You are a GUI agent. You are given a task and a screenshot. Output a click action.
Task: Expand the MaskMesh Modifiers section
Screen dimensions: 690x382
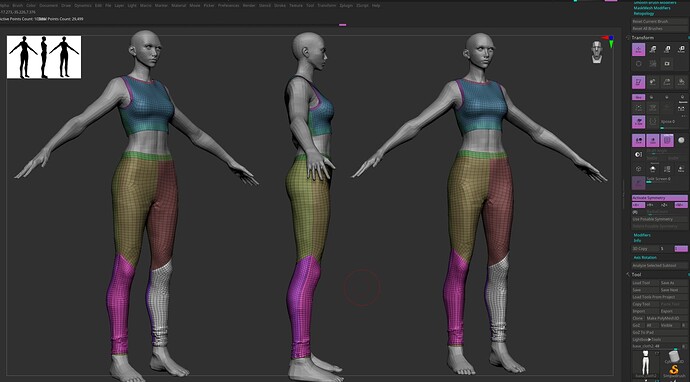[x=651, y=8]
